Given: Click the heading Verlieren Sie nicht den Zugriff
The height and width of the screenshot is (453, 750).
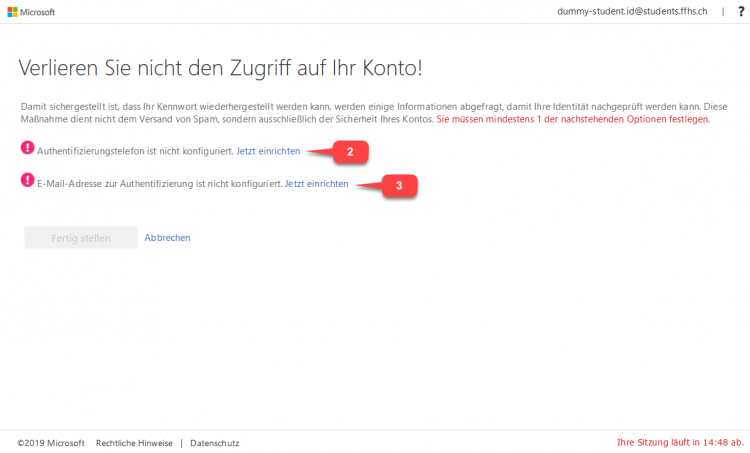Looking at the screenshot, I should tap(221, 67).
